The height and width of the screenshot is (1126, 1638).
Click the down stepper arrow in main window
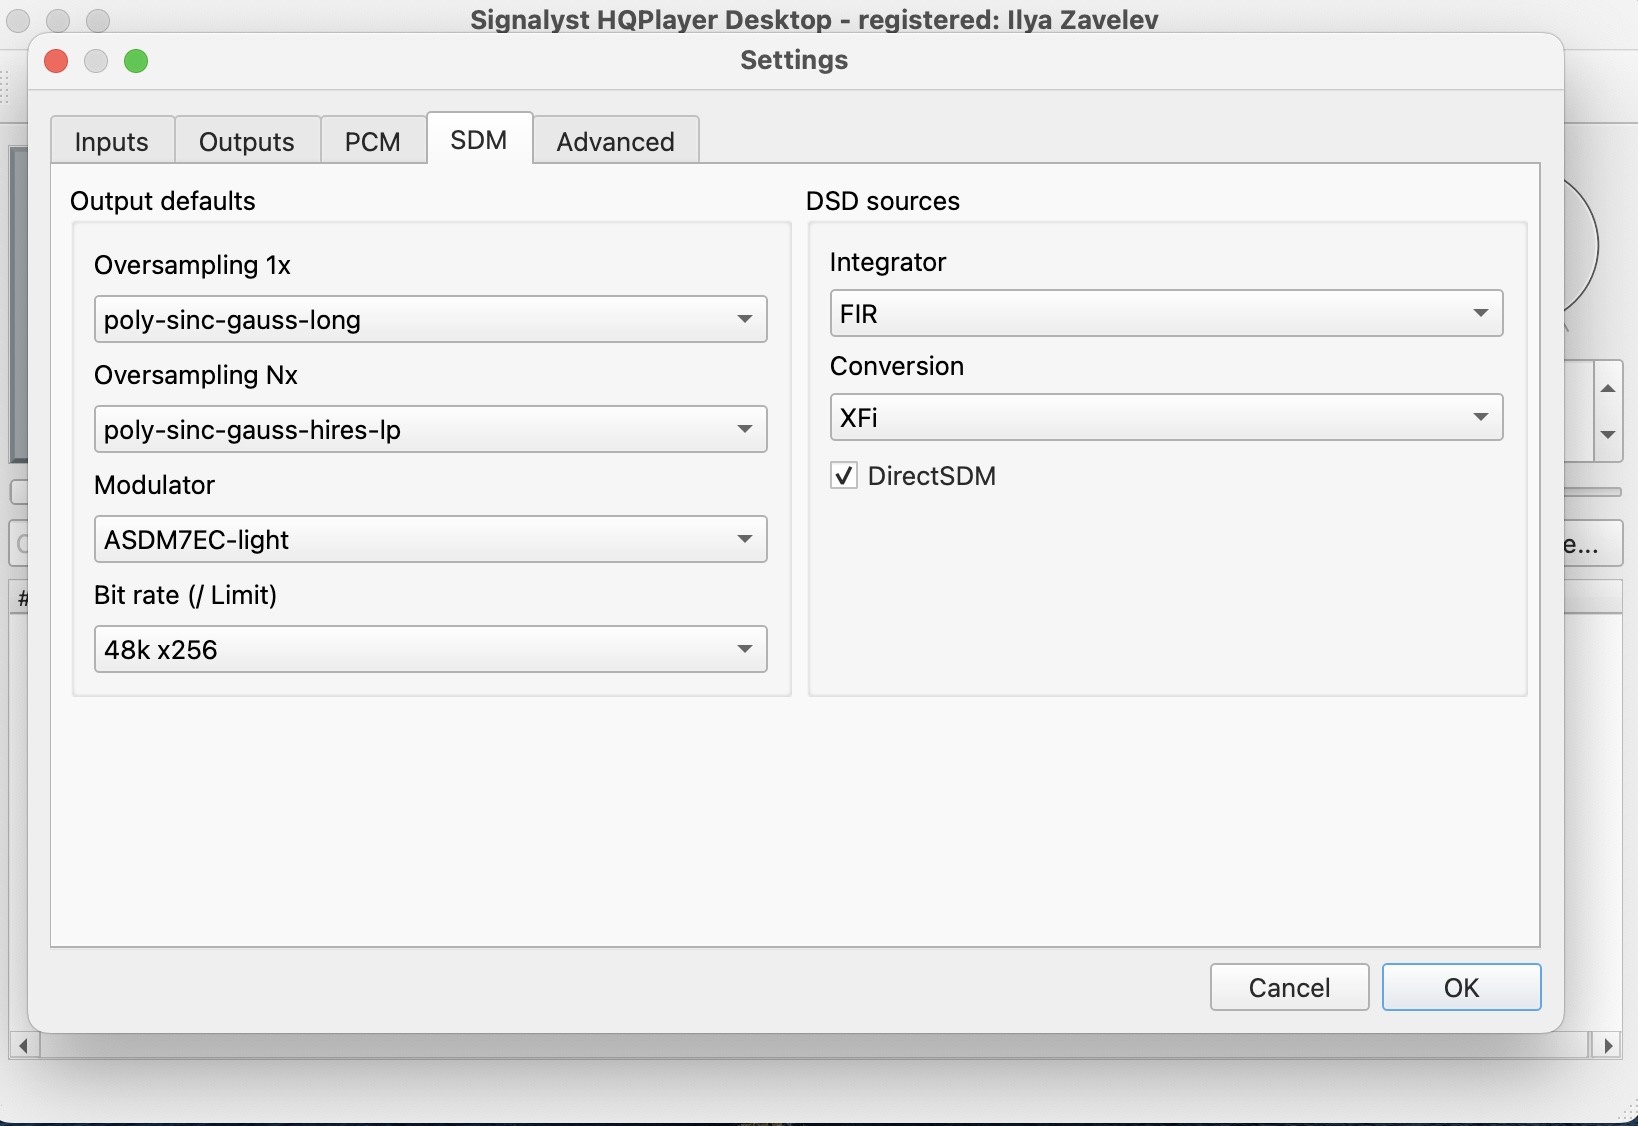1608,435
